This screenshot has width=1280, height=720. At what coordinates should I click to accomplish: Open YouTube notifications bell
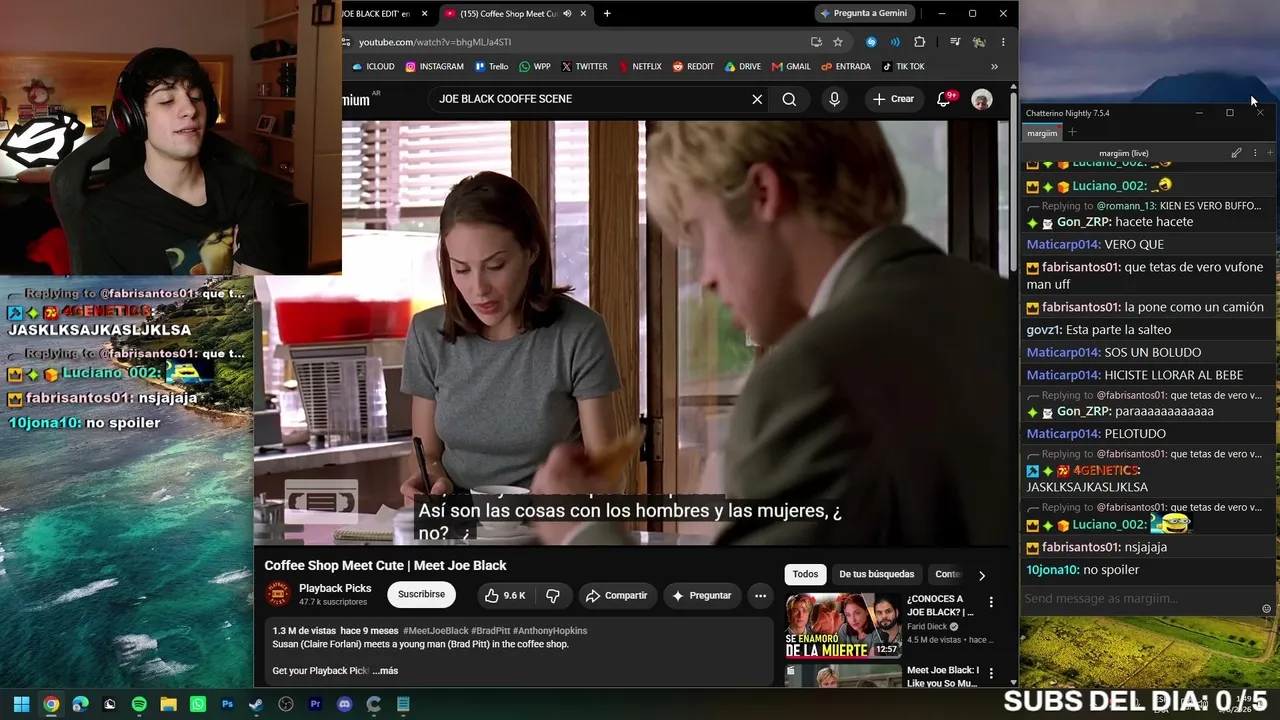click(x=944, y=99)
